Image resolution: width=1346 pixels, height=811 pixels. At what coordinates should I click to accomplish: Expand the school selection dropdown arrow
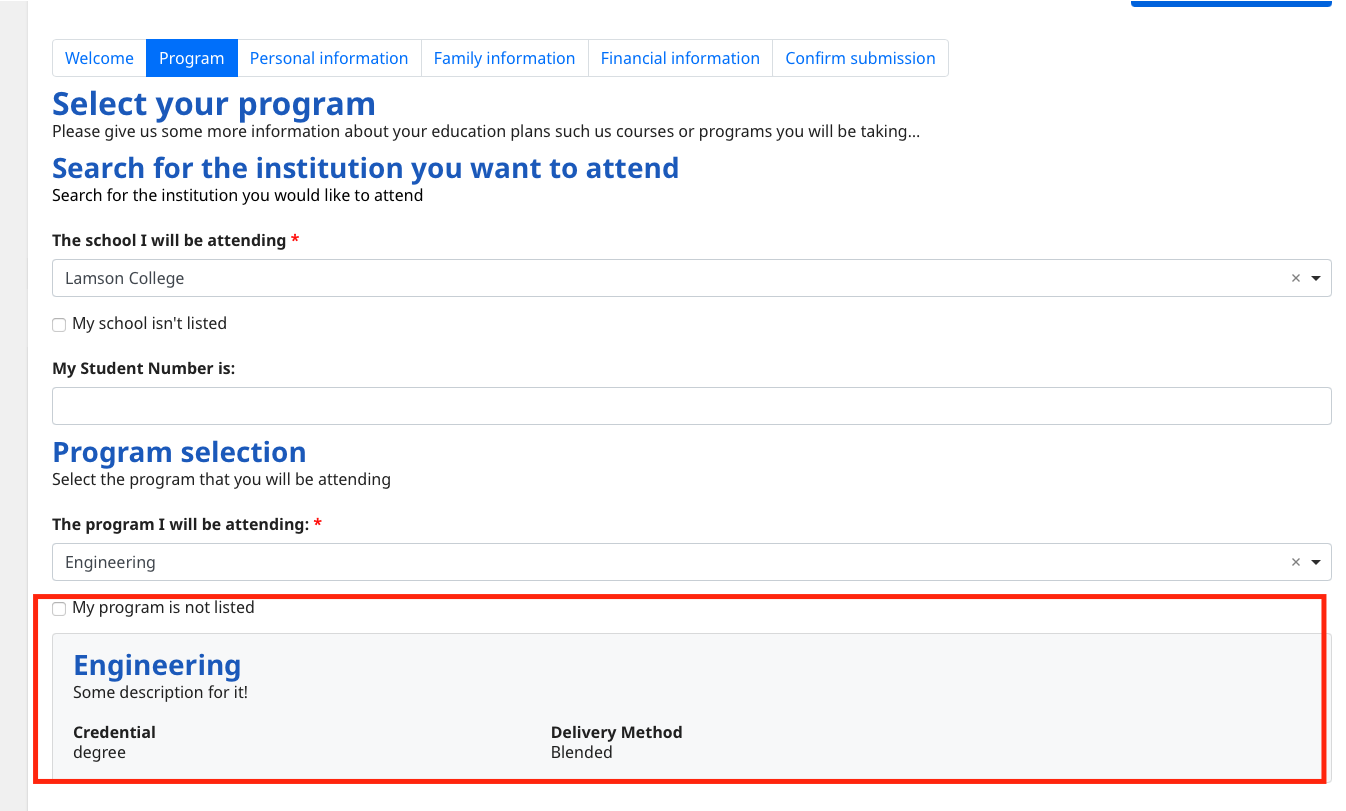1317,278
